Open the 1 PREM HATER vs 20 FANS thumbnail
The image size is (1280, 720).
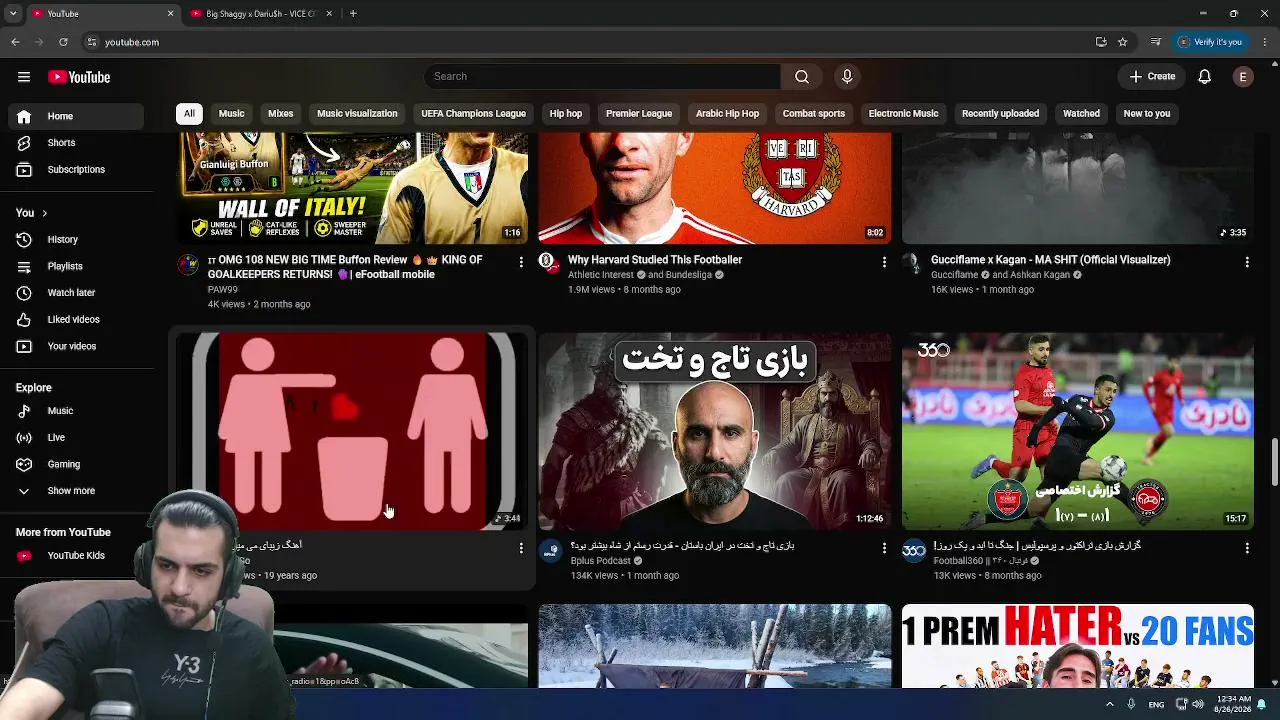click(1078, 646)
